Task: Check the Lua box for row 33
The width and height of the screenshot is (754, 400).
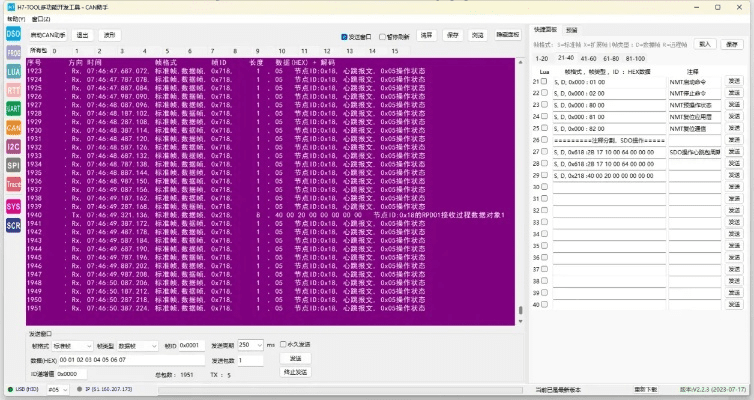Action: pyautogui.click(x=544, y=222)
